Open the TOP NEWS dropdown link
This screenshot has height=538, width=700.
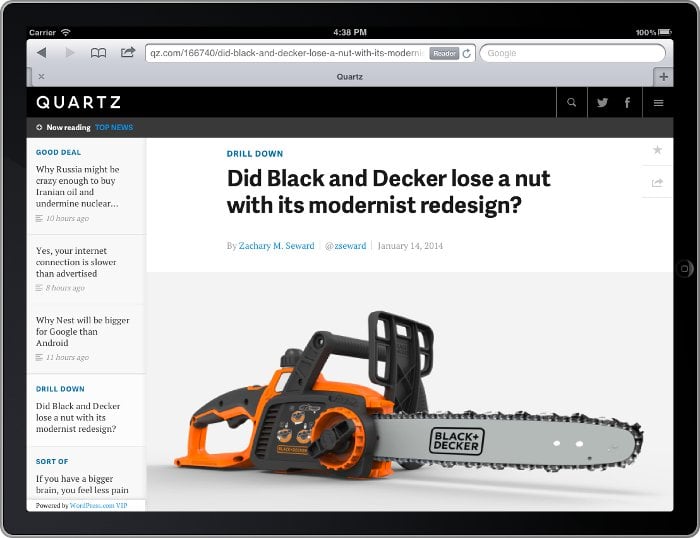point(114,127)
